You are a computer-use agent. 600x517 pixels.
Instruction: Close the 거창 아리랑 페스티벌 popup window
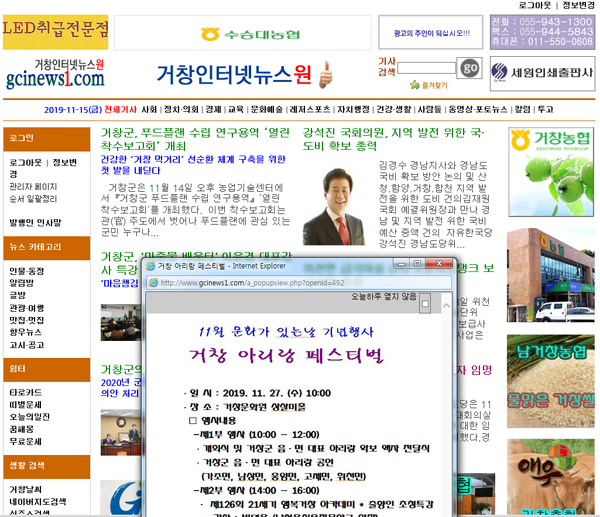click(x=439, y=264)
